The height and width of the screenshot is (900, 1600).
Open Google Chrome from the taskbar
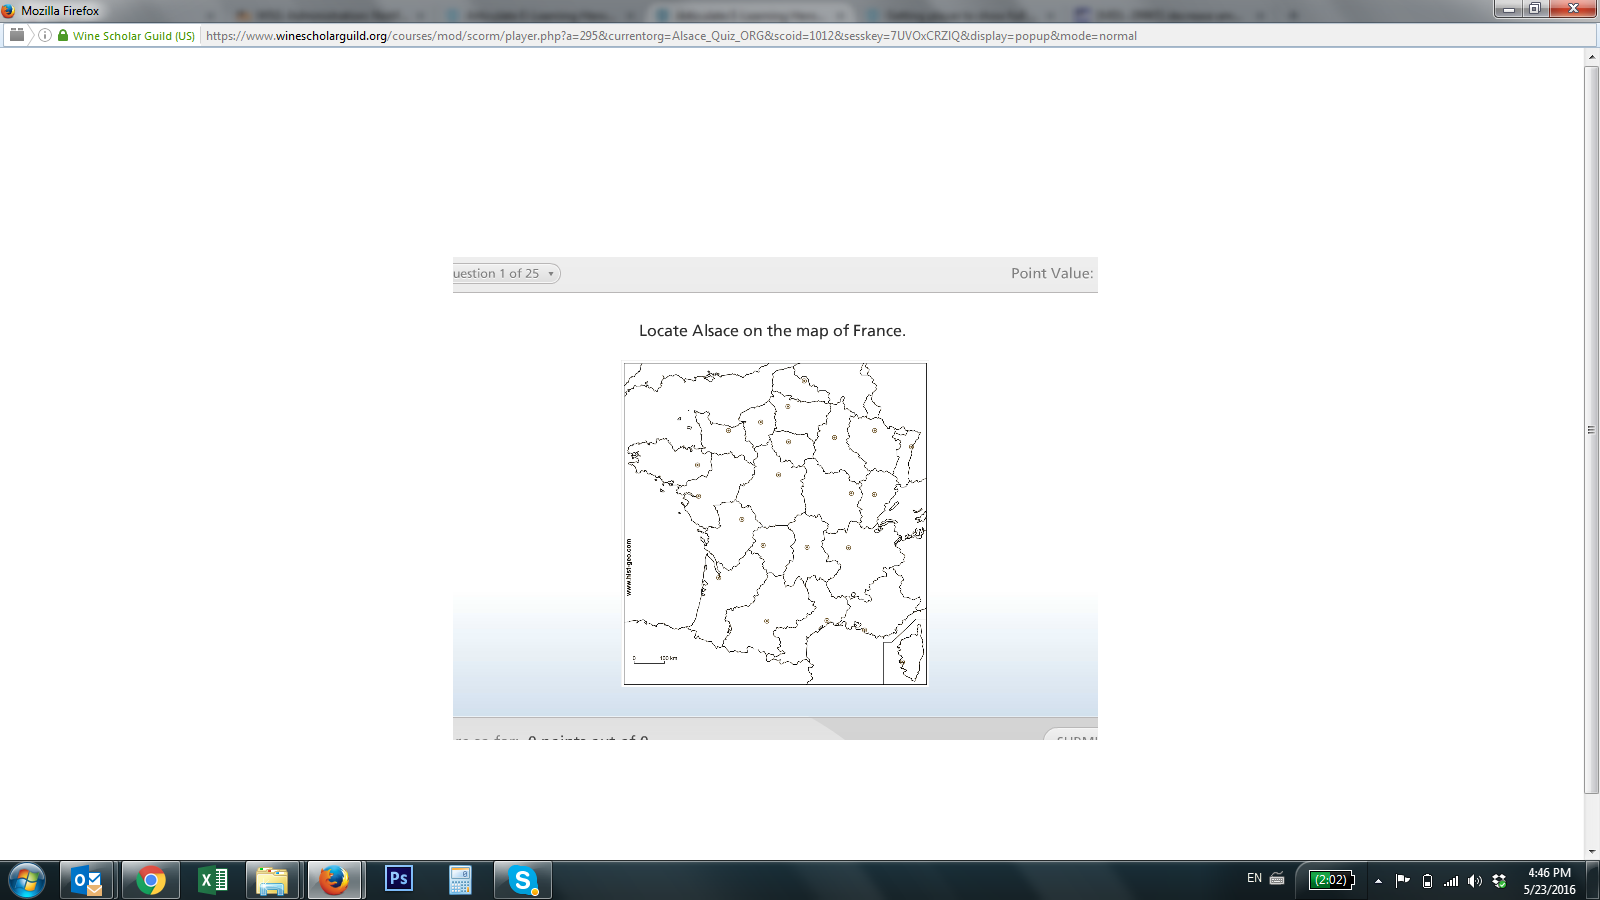tap(151, 880)
